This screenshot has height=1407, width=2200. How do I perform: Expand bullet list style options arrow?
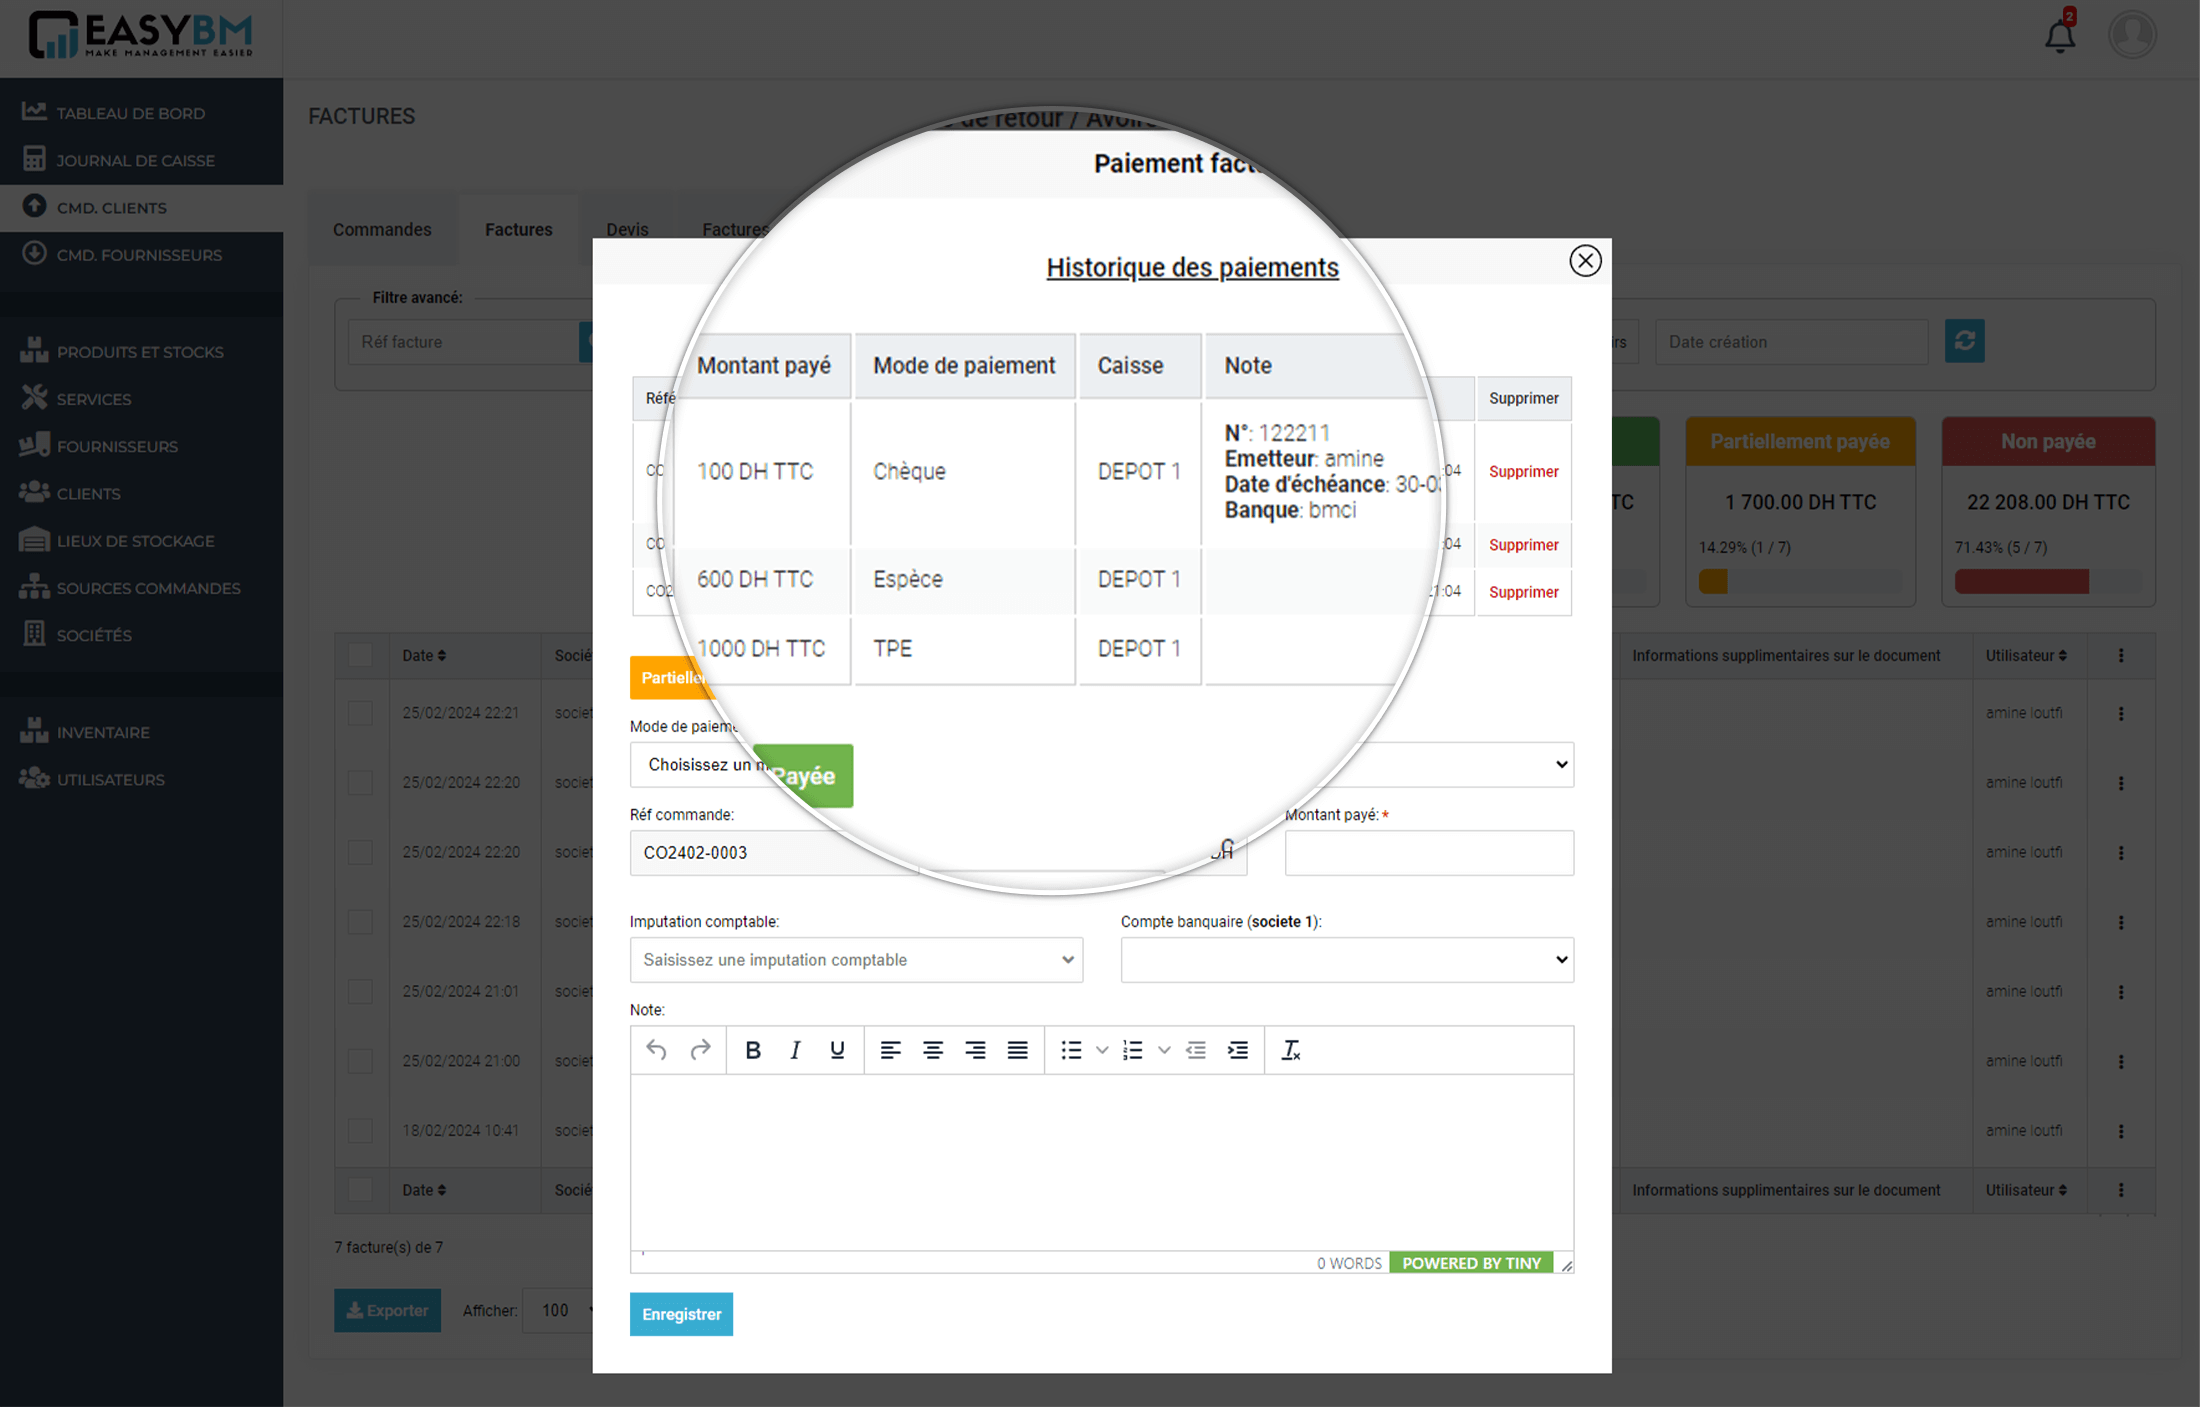pyautogui.click(x=1101, y=1050)
